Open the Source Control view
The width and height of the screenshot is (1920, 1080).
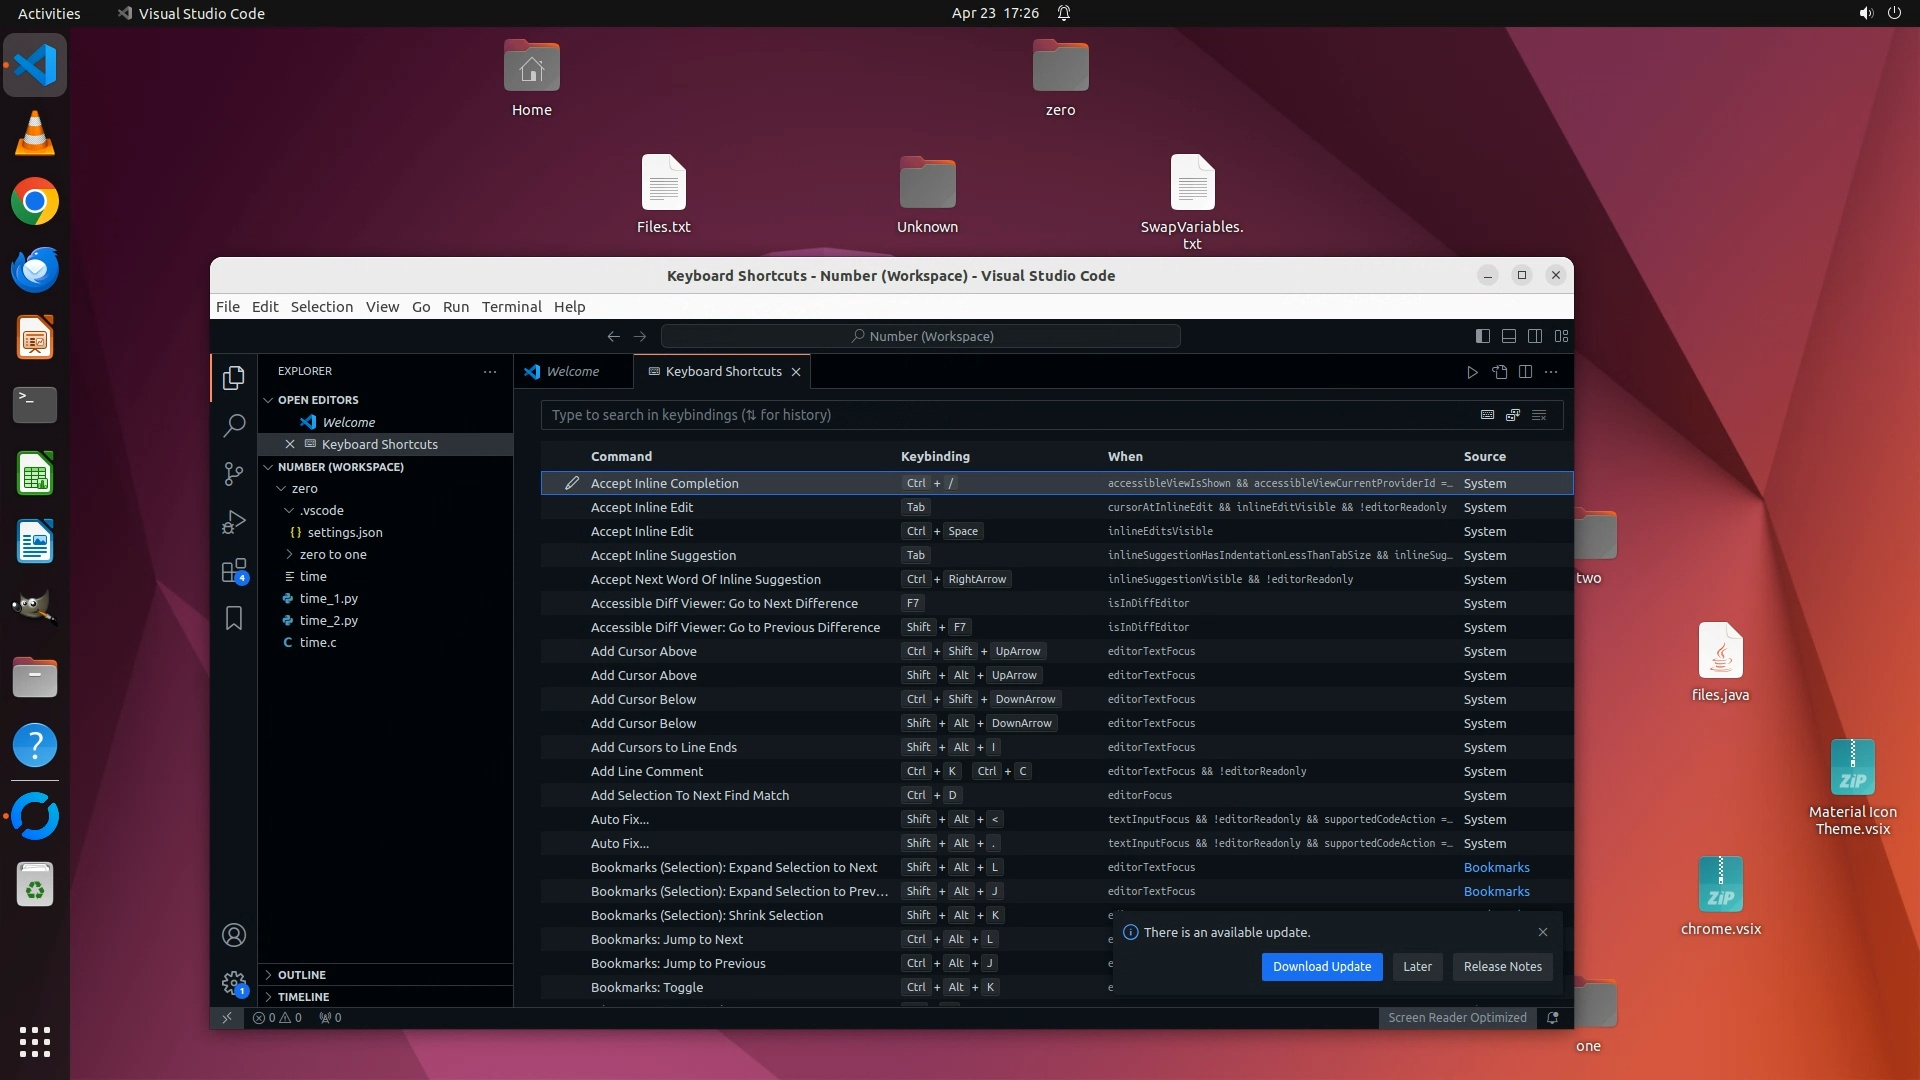click(x=233, y=474)
